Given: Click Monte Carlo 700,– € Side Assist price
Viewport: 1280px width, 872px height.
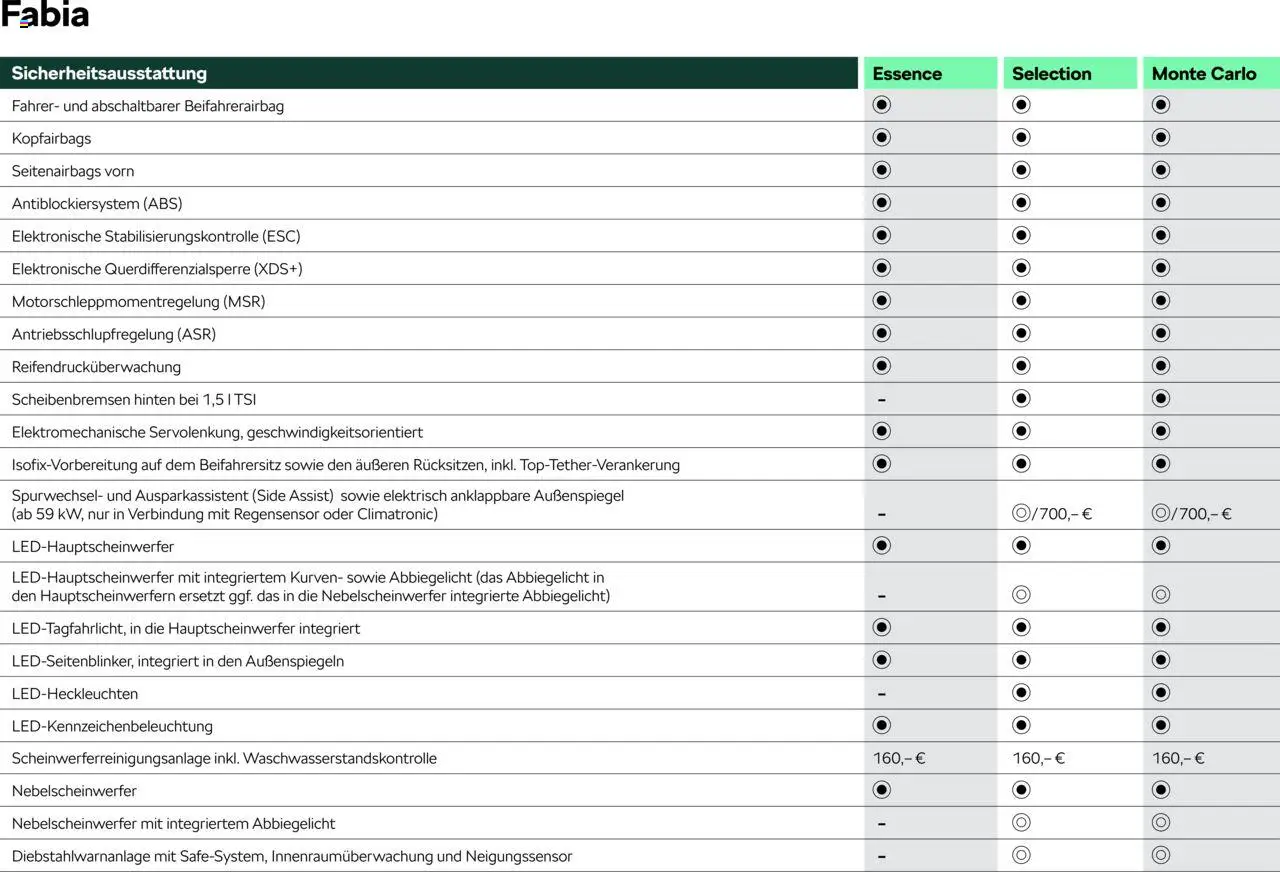Looking at the screenshot, I should (1203, 514).
